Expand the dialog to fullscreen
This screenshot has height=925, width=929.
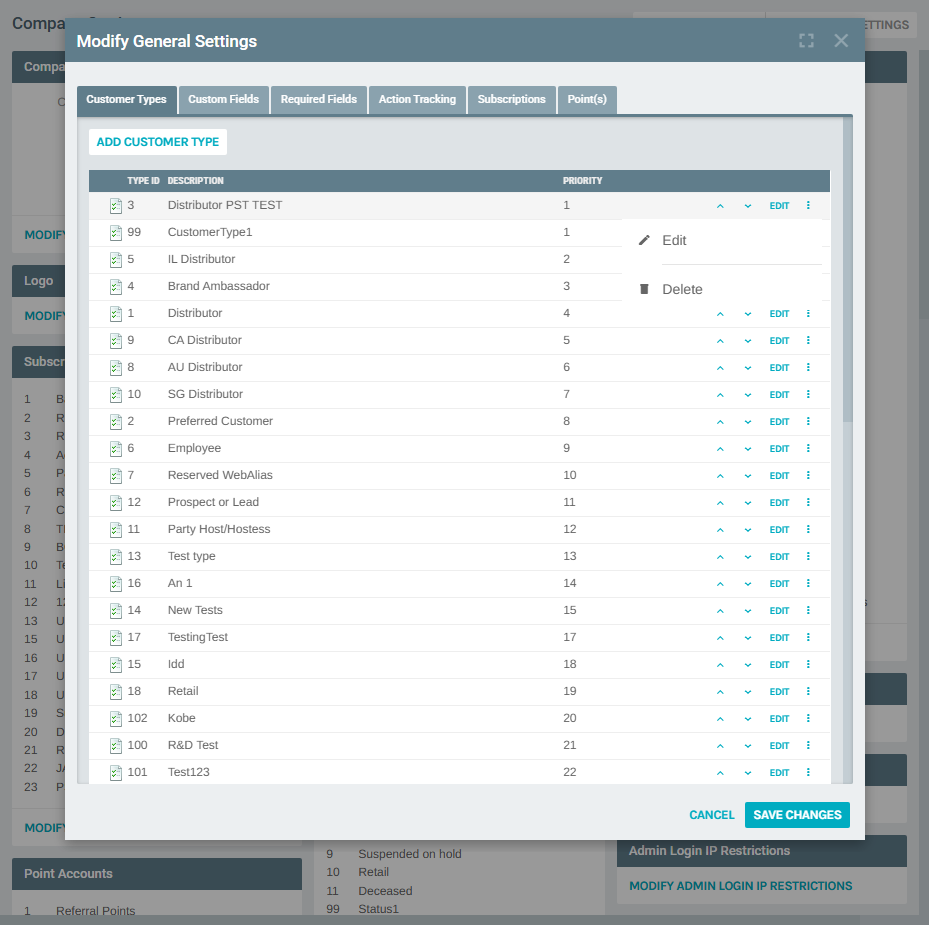point(806,41)
